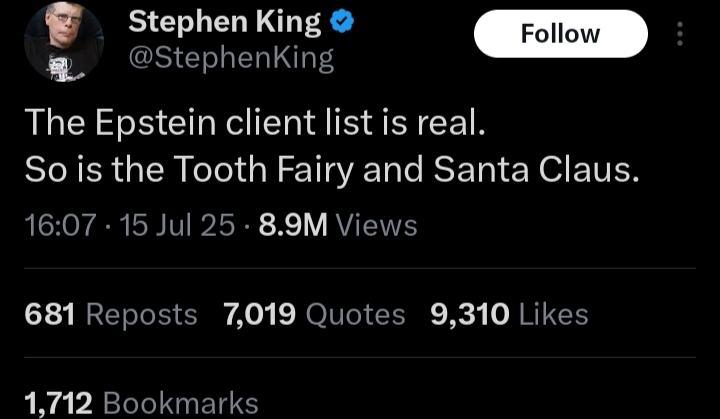Click the word Quotes label

click(x=355, y=316)
